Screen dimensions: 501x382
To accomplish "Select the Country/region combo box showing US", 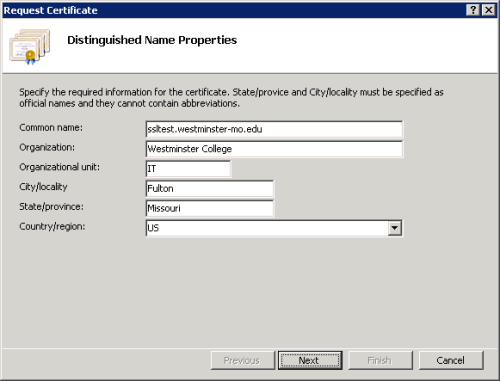I will [274, 228].
